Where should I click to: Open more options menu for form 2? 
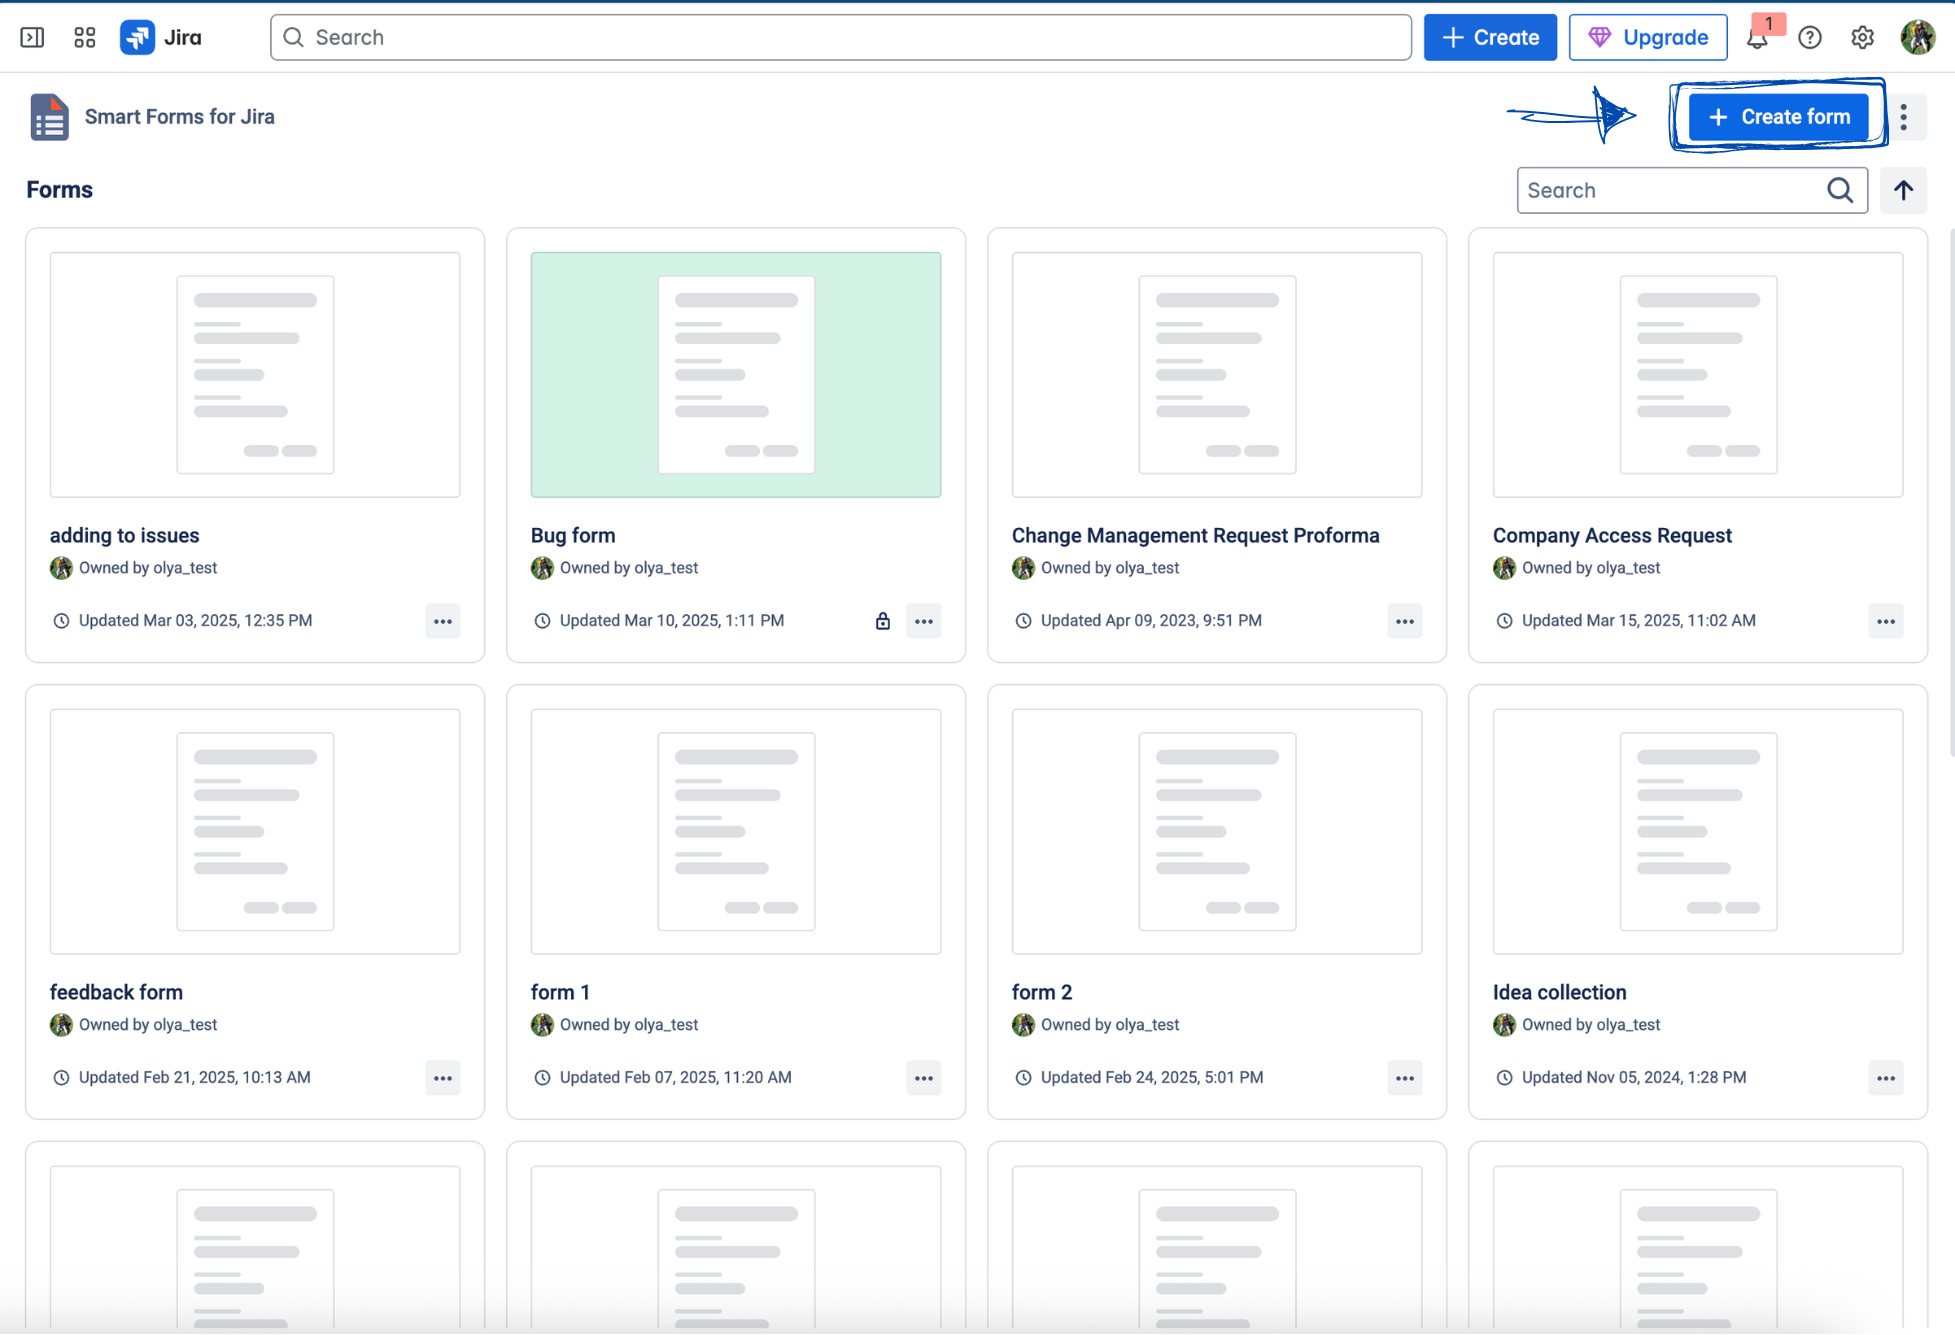[x=1405, y=1078]
